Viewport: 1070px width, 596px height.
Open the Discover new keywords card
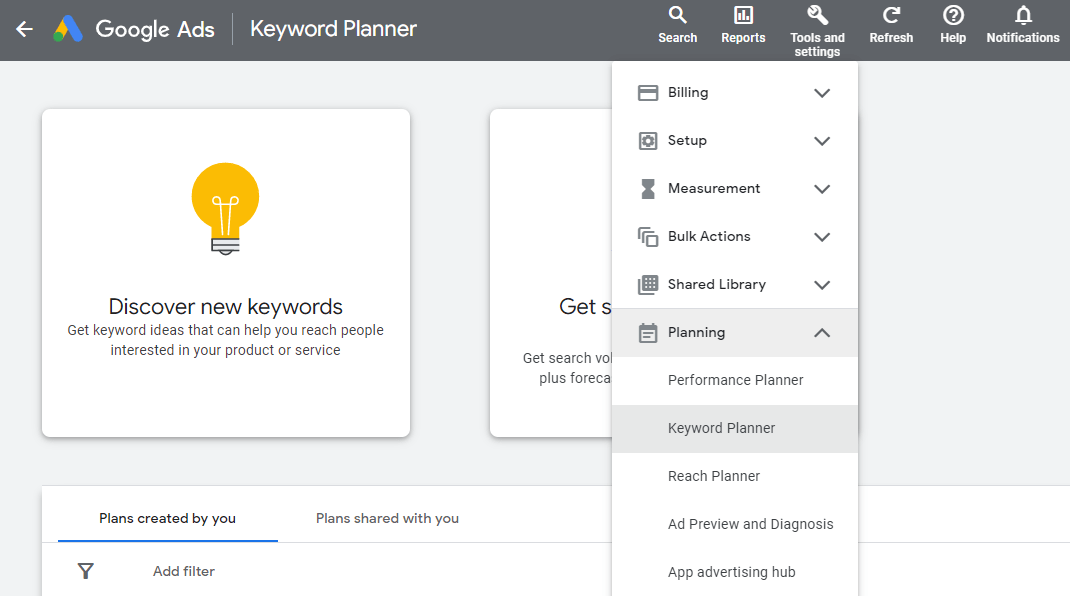click(226, 272)
